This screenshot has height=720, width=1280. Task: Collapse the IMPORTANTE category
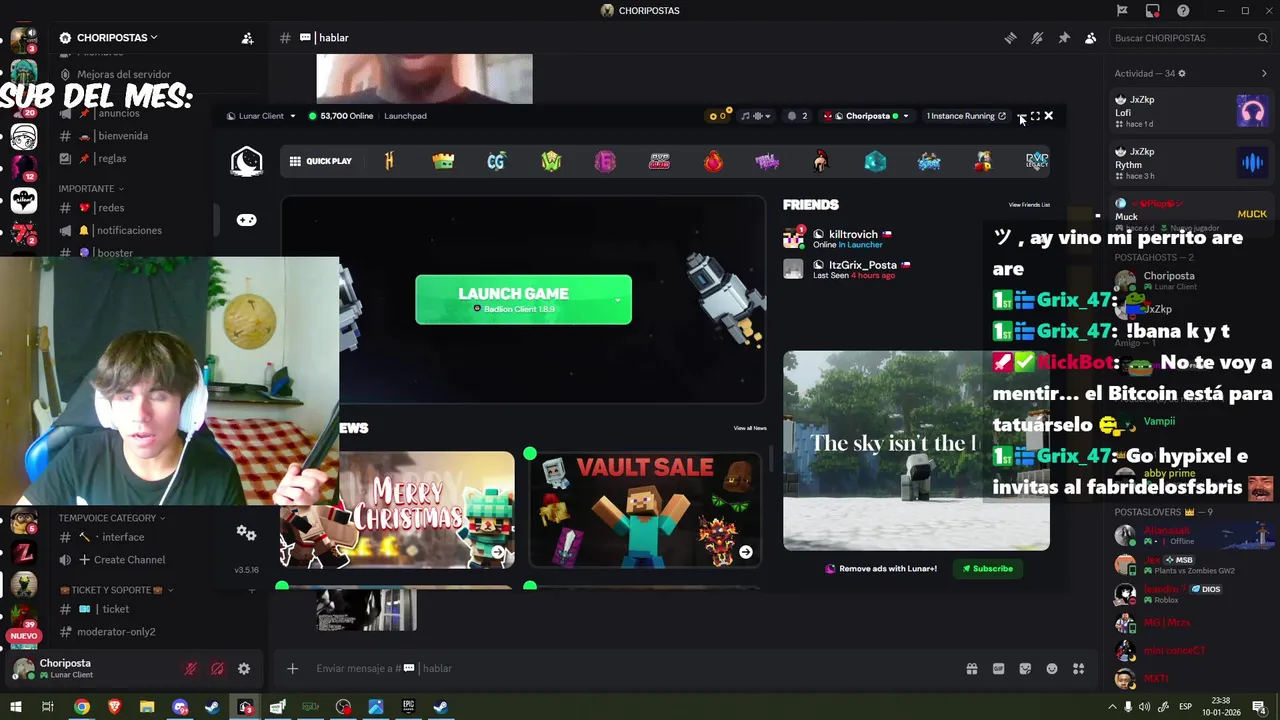90,188
